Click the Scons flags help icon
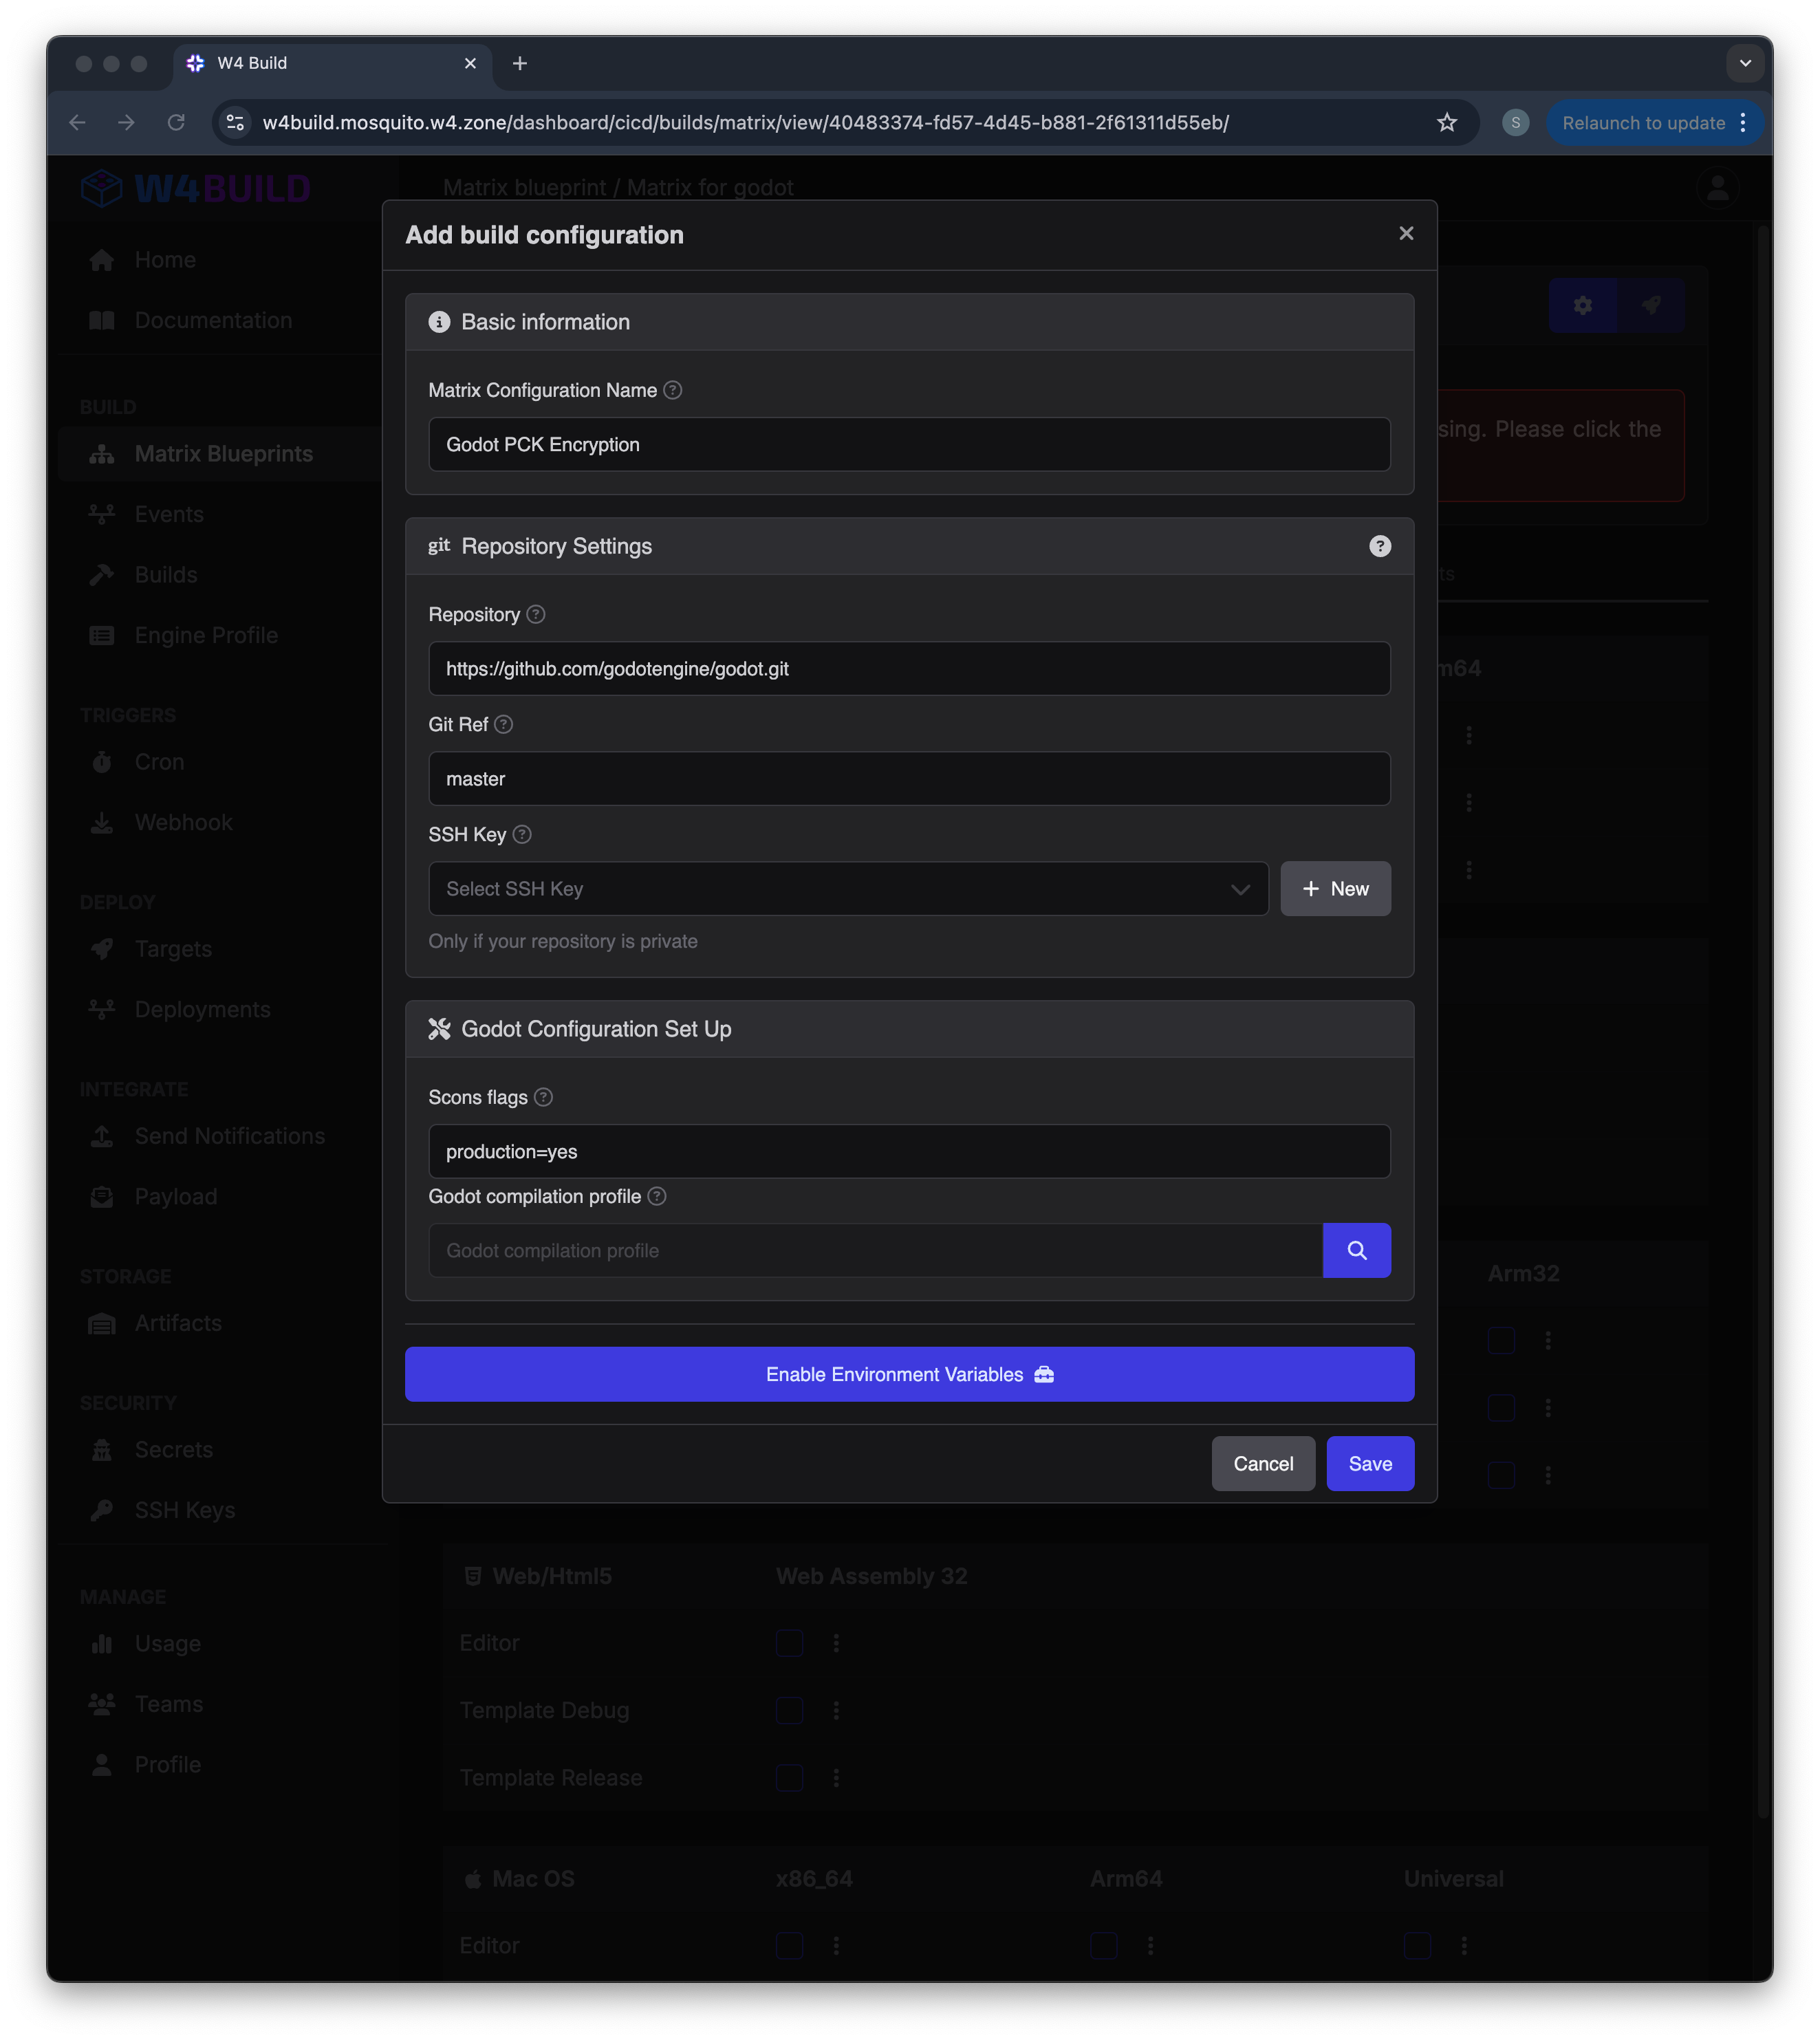This screenshot has height=2040, width=1820. pos(544,1097)
